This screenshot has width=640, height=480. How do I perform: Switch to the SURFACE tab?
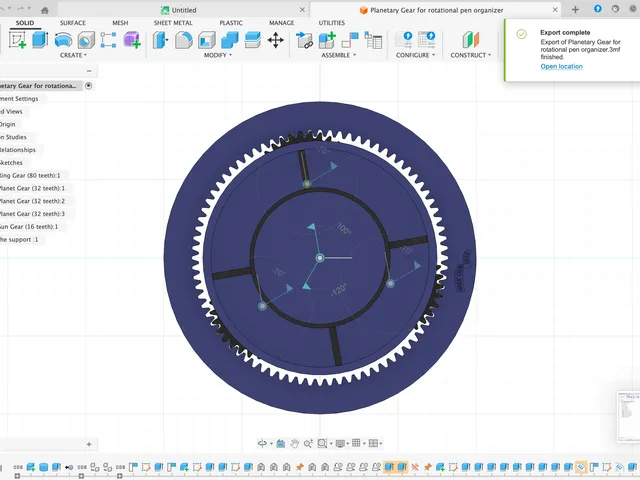[73, 23]
